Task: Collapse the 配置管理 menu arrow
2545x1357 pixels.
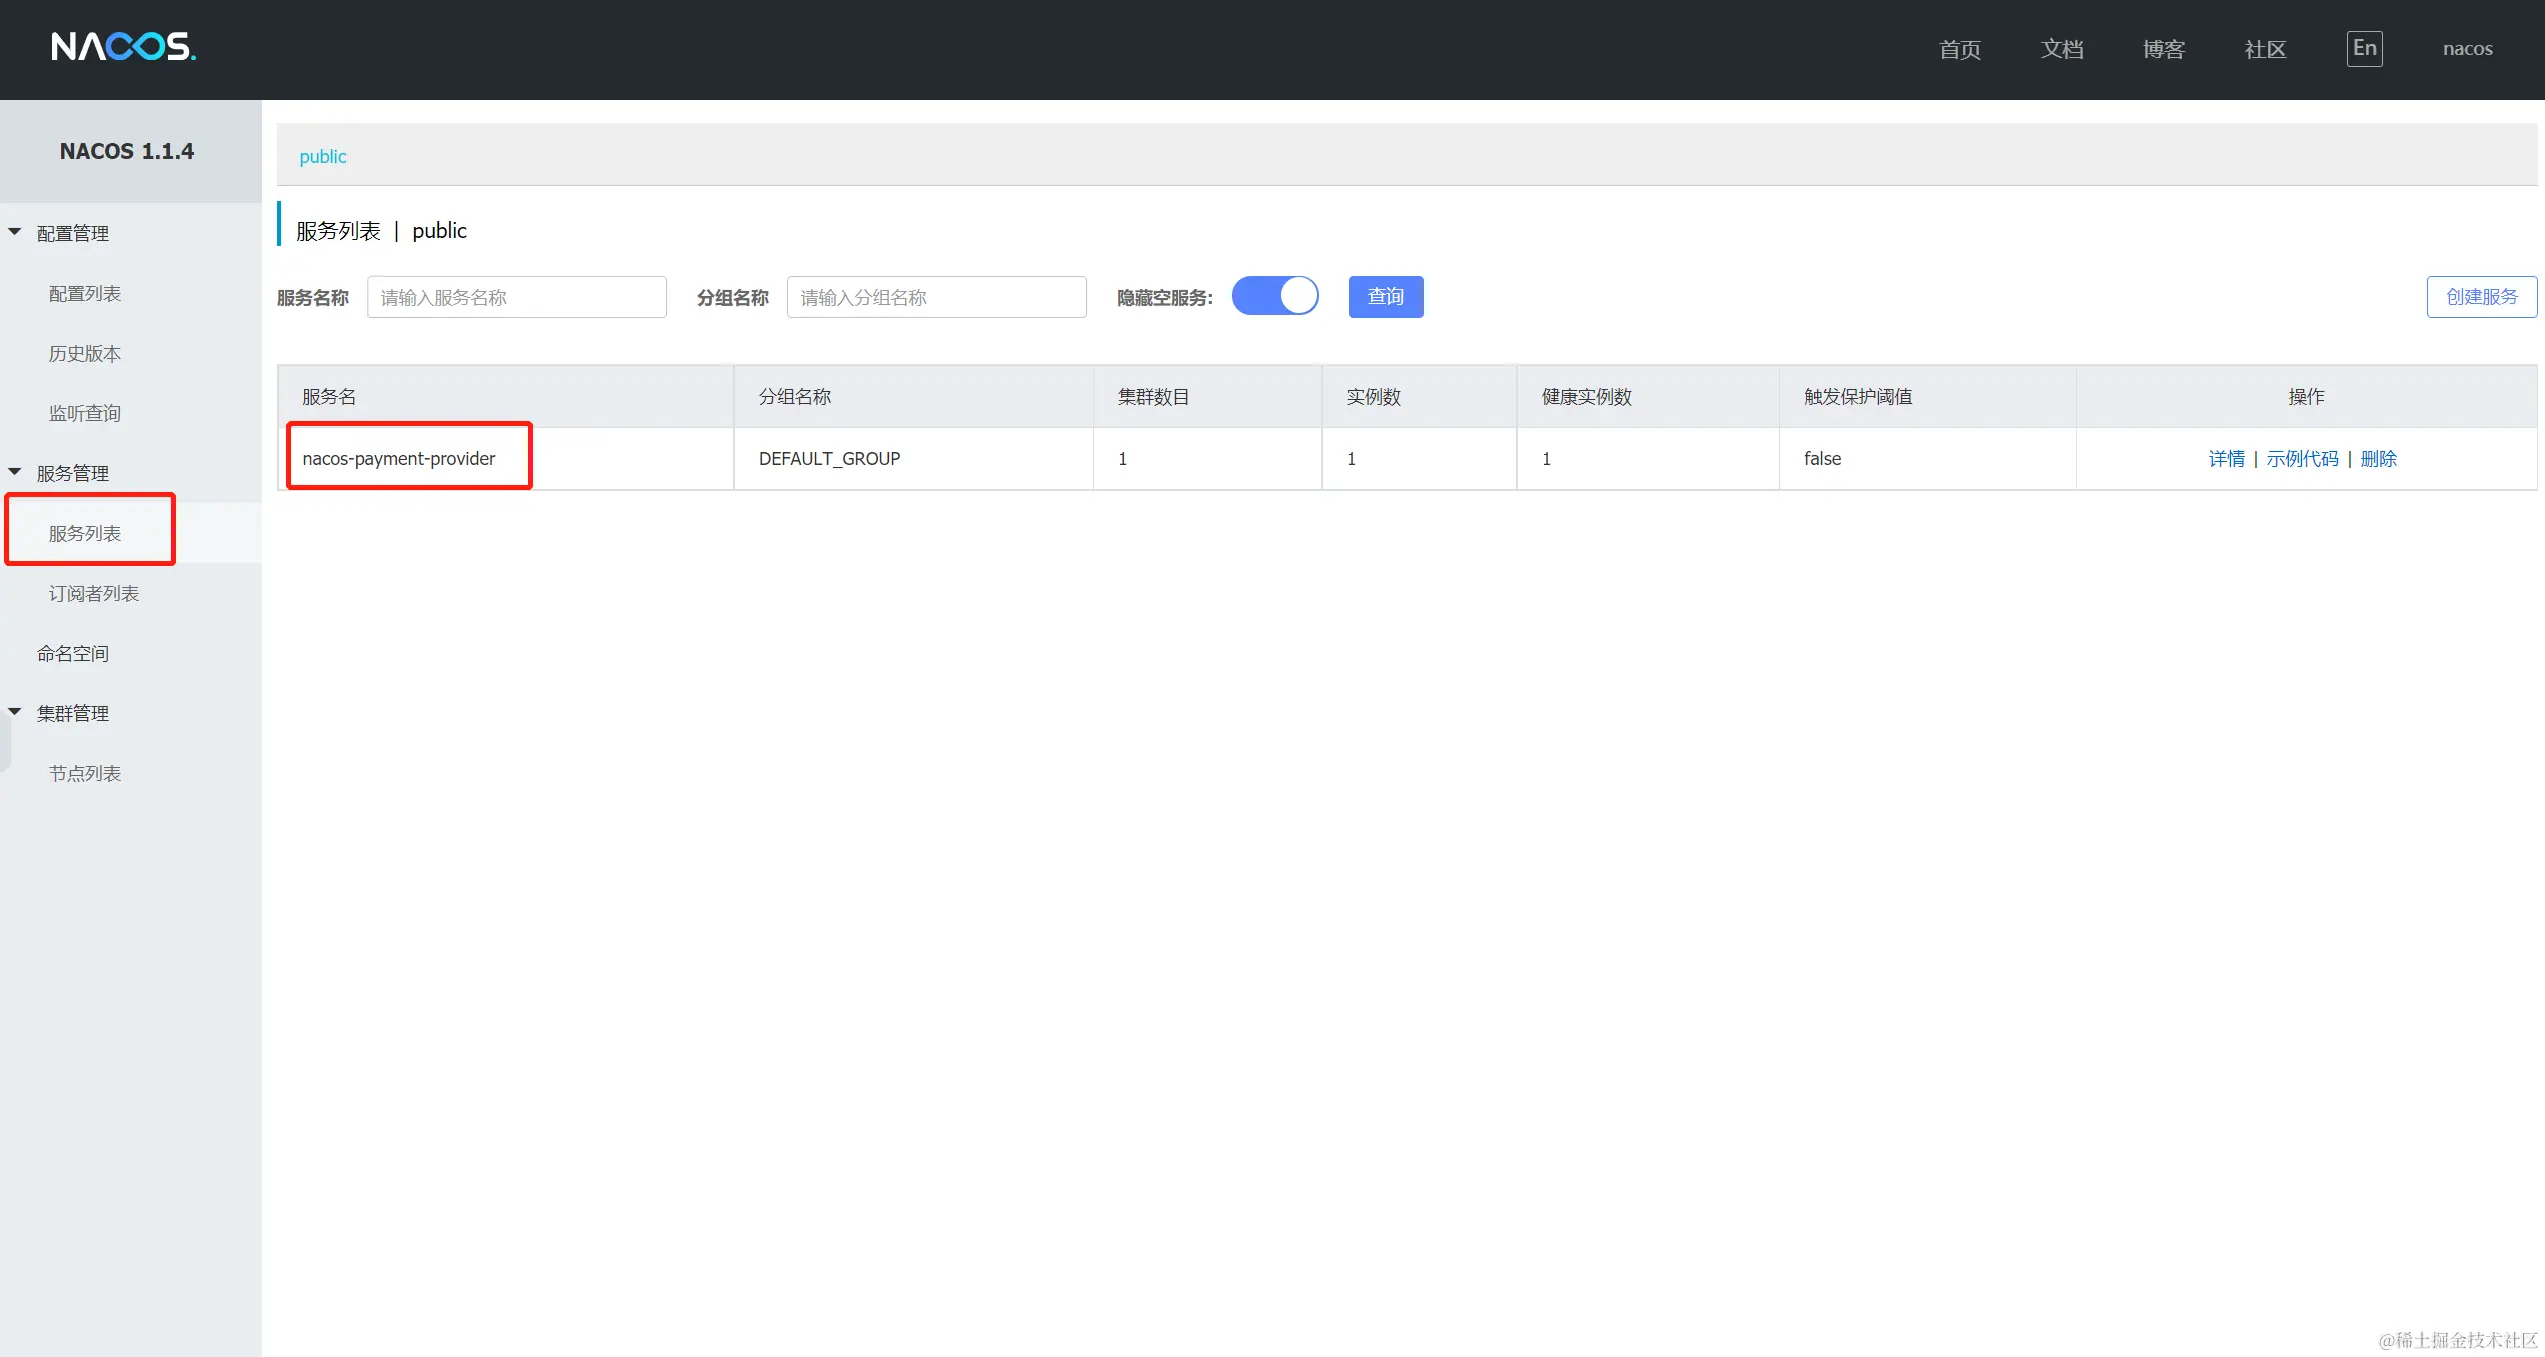Action: [15, 232]
